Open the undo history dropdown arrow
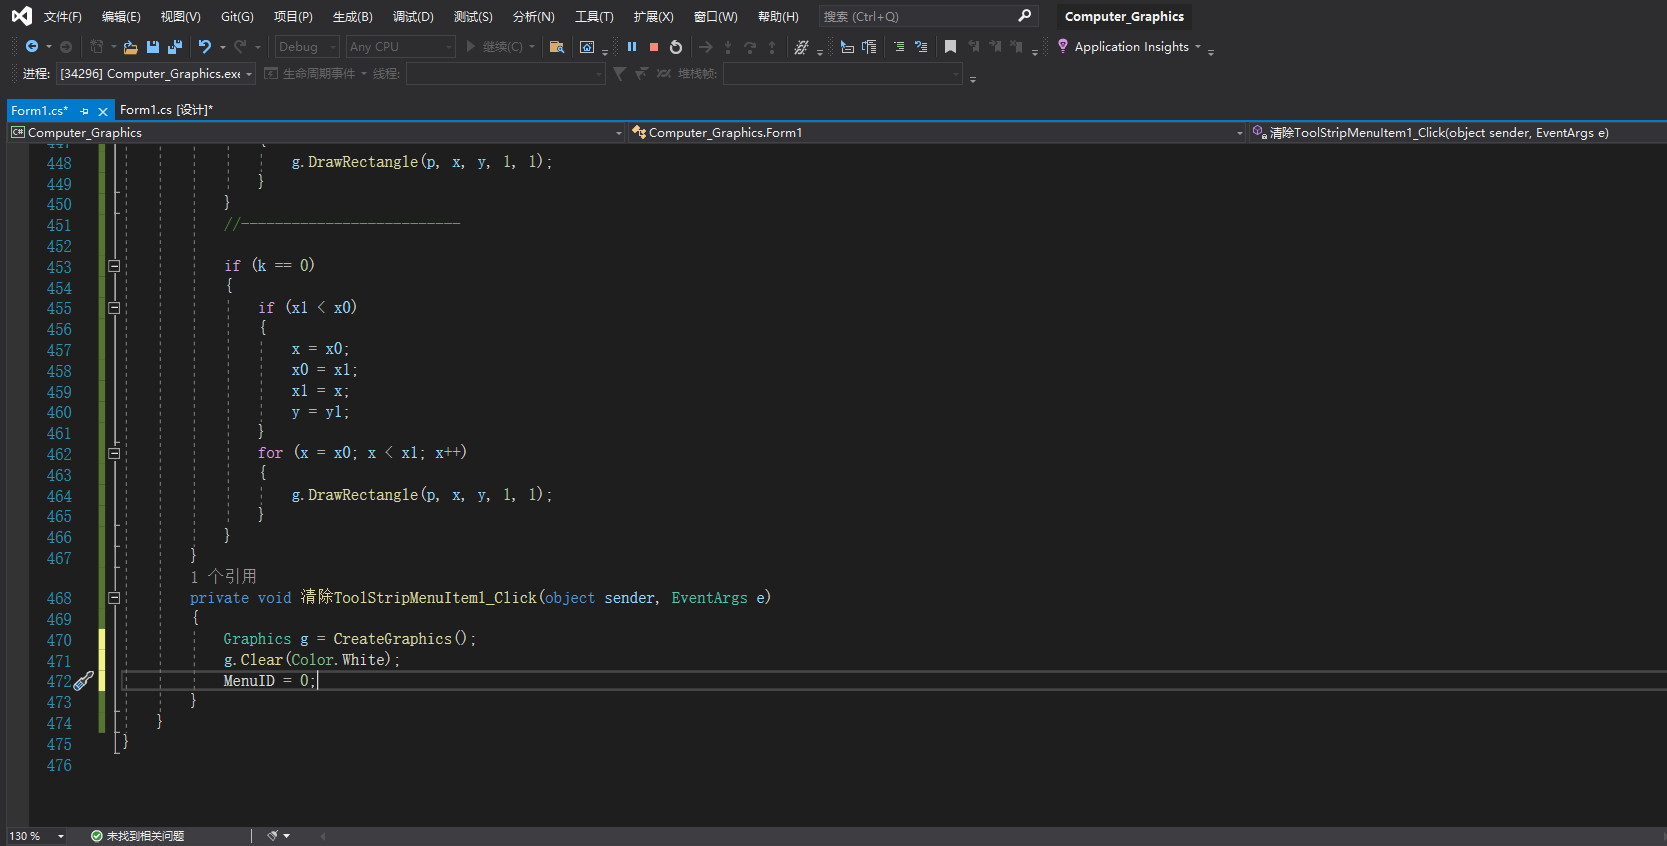The width and height of the screenshot is (1667, 846). [x=223, y=47]
